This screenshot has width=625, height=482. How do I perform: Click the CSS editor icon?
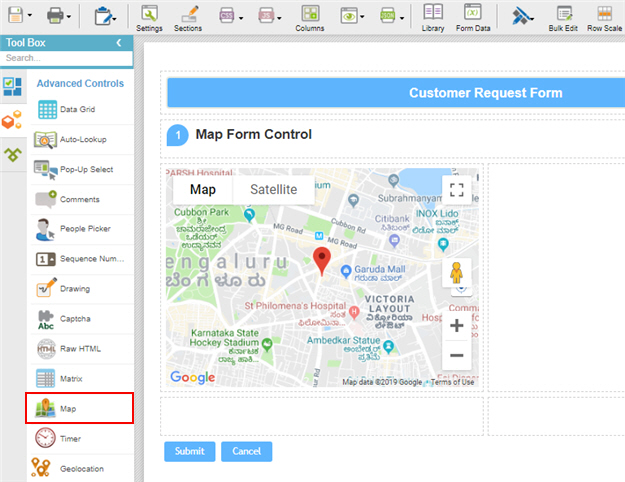coord(226,16)
